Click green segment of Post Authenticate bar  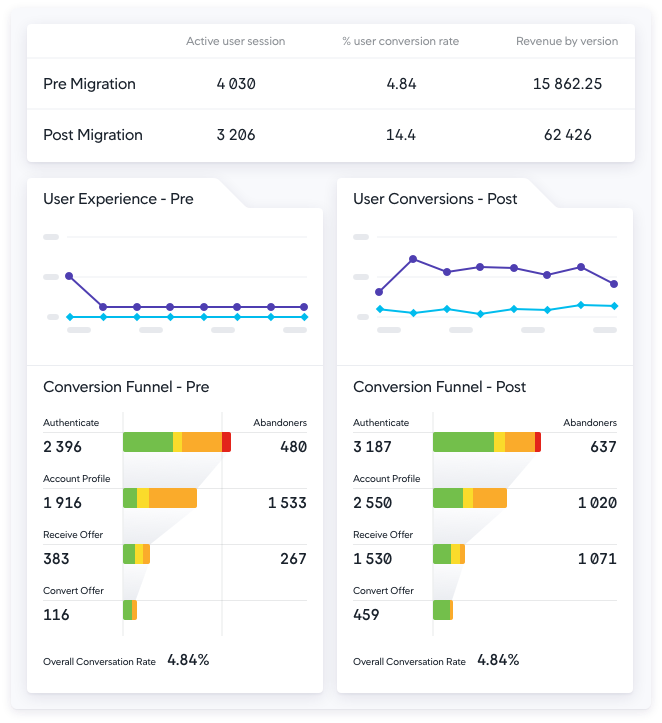pyautogui.click(x=463, y=442)
